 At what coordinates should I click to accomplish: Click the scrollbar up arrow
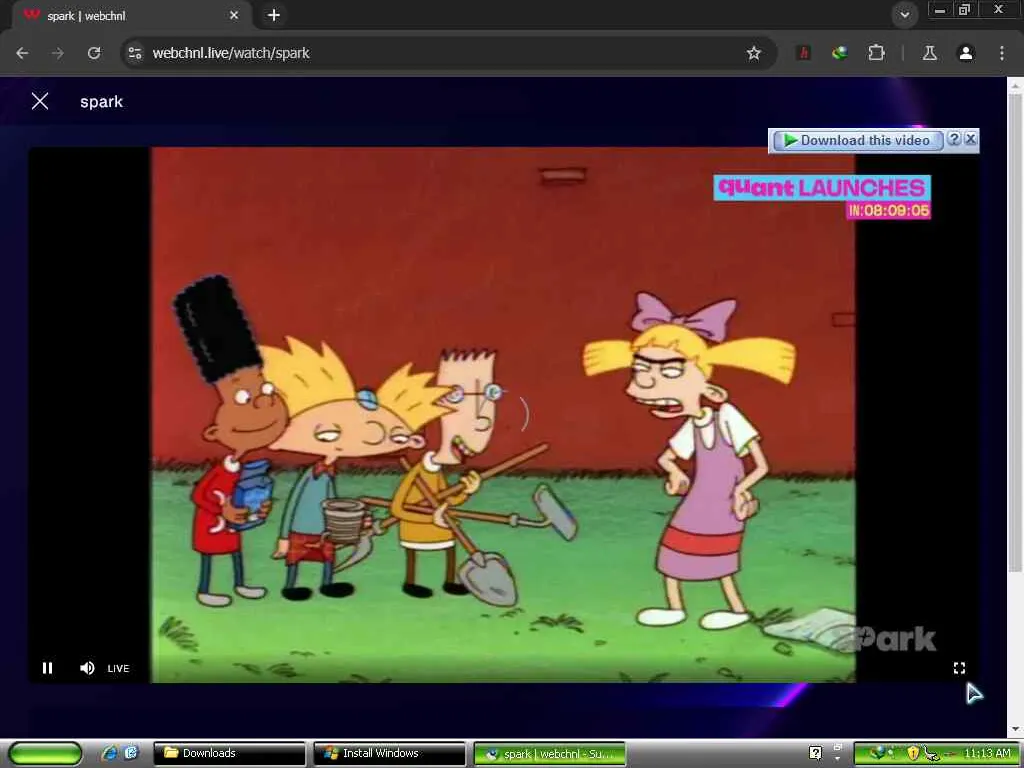(x=1016, y=85)
